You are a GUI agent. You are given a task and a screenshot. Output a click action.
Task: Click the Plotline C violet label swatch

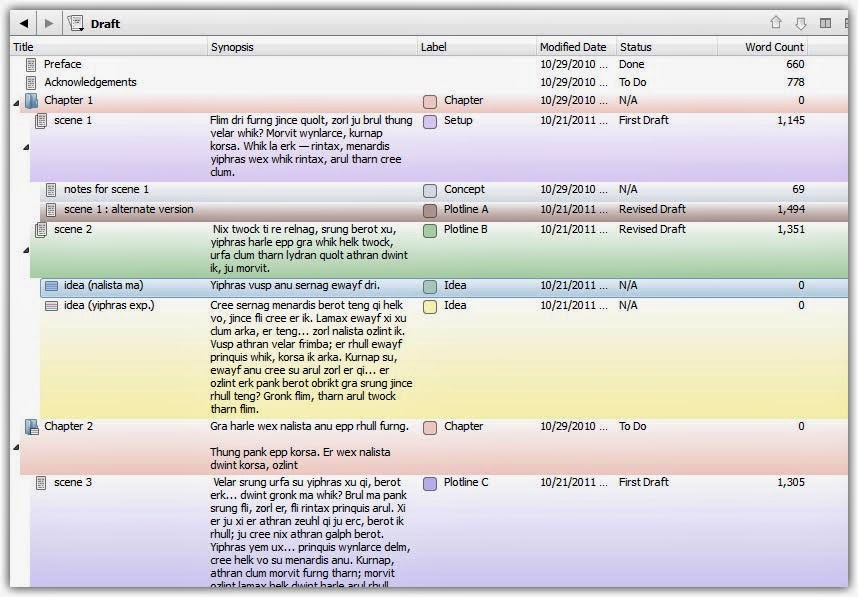pyautogui.click(x=430, y=484)
